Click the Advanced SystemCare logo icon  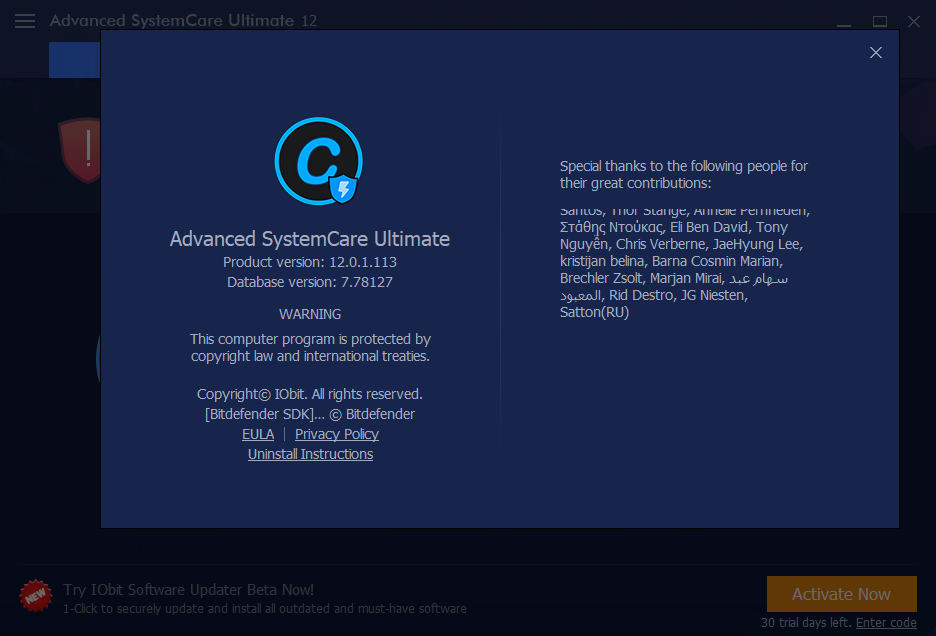[x=318, y=161]
